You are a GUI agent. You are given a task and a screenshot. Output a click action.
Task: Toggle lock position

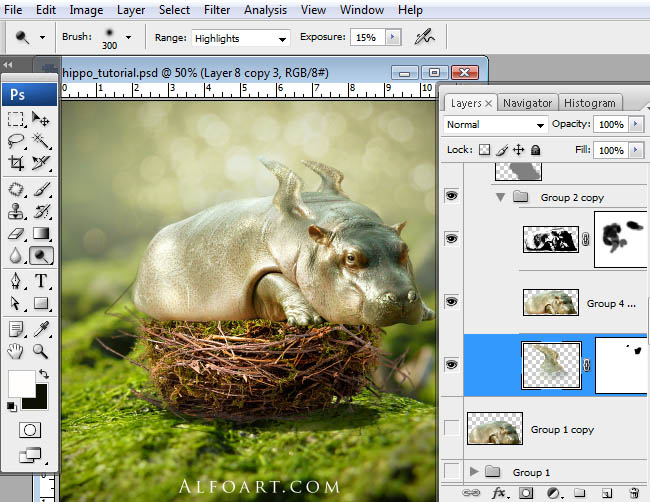tap(519, 150)
